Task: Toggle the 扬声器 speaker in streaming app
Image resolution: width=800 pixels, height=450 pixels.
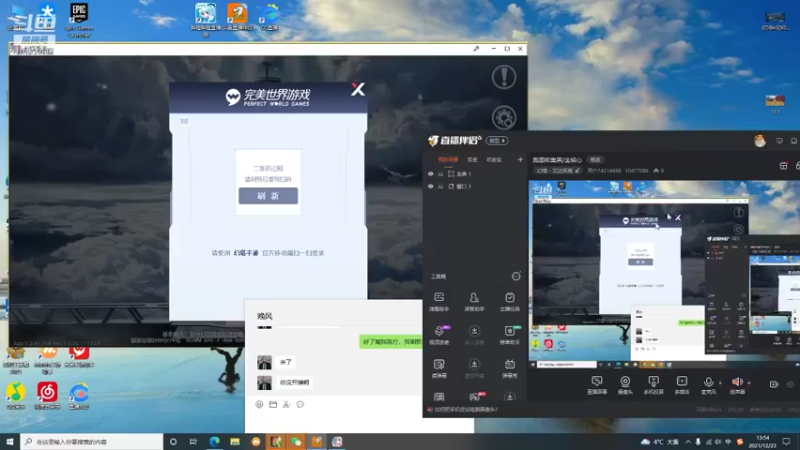Action: click(x=737, y=385)
